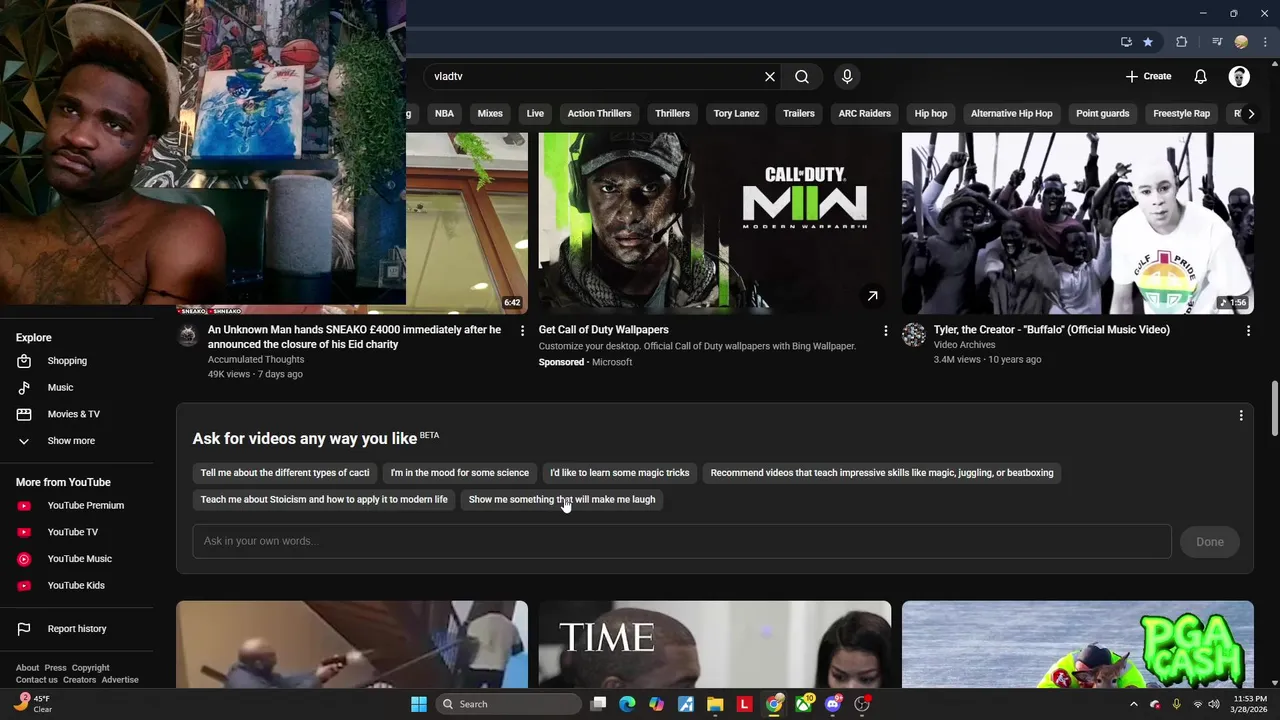This screenshot has height=720, width=1280.
Task: Choose the learn some magic tricks prompt
Action: pos(619,472)
